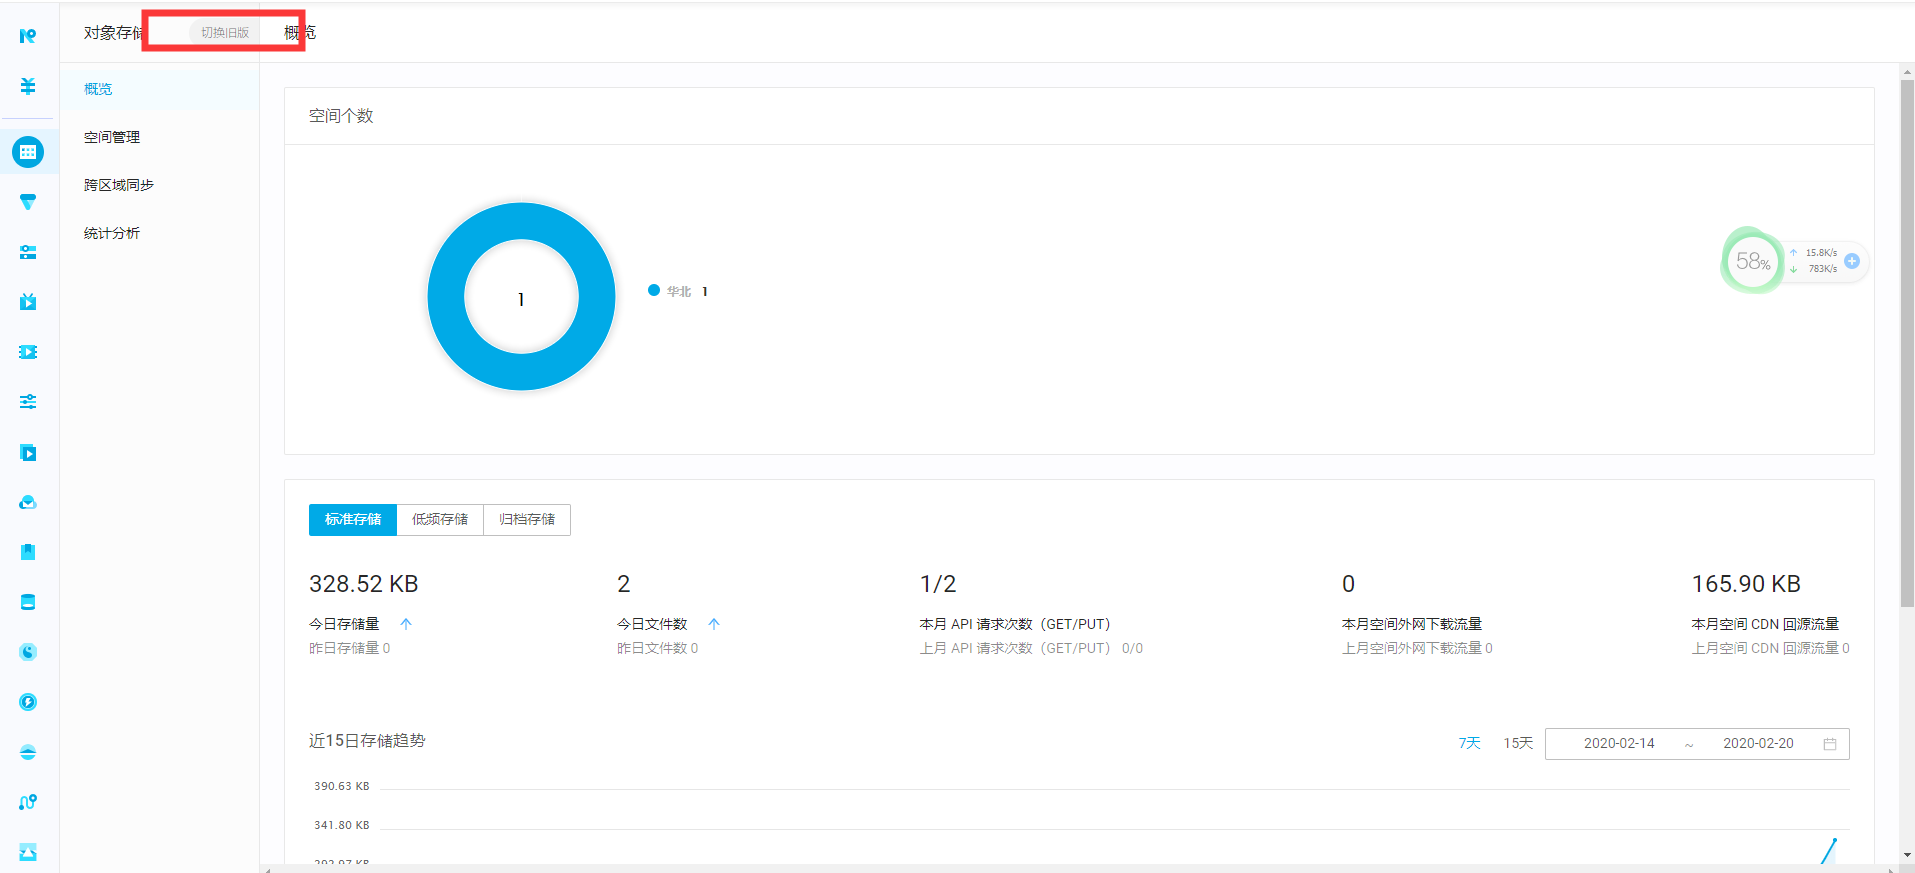Click the up arrow beside 今日存储量
This screenshot has width=1915, height=873.
pyautogui.click(x=406, y=624)
